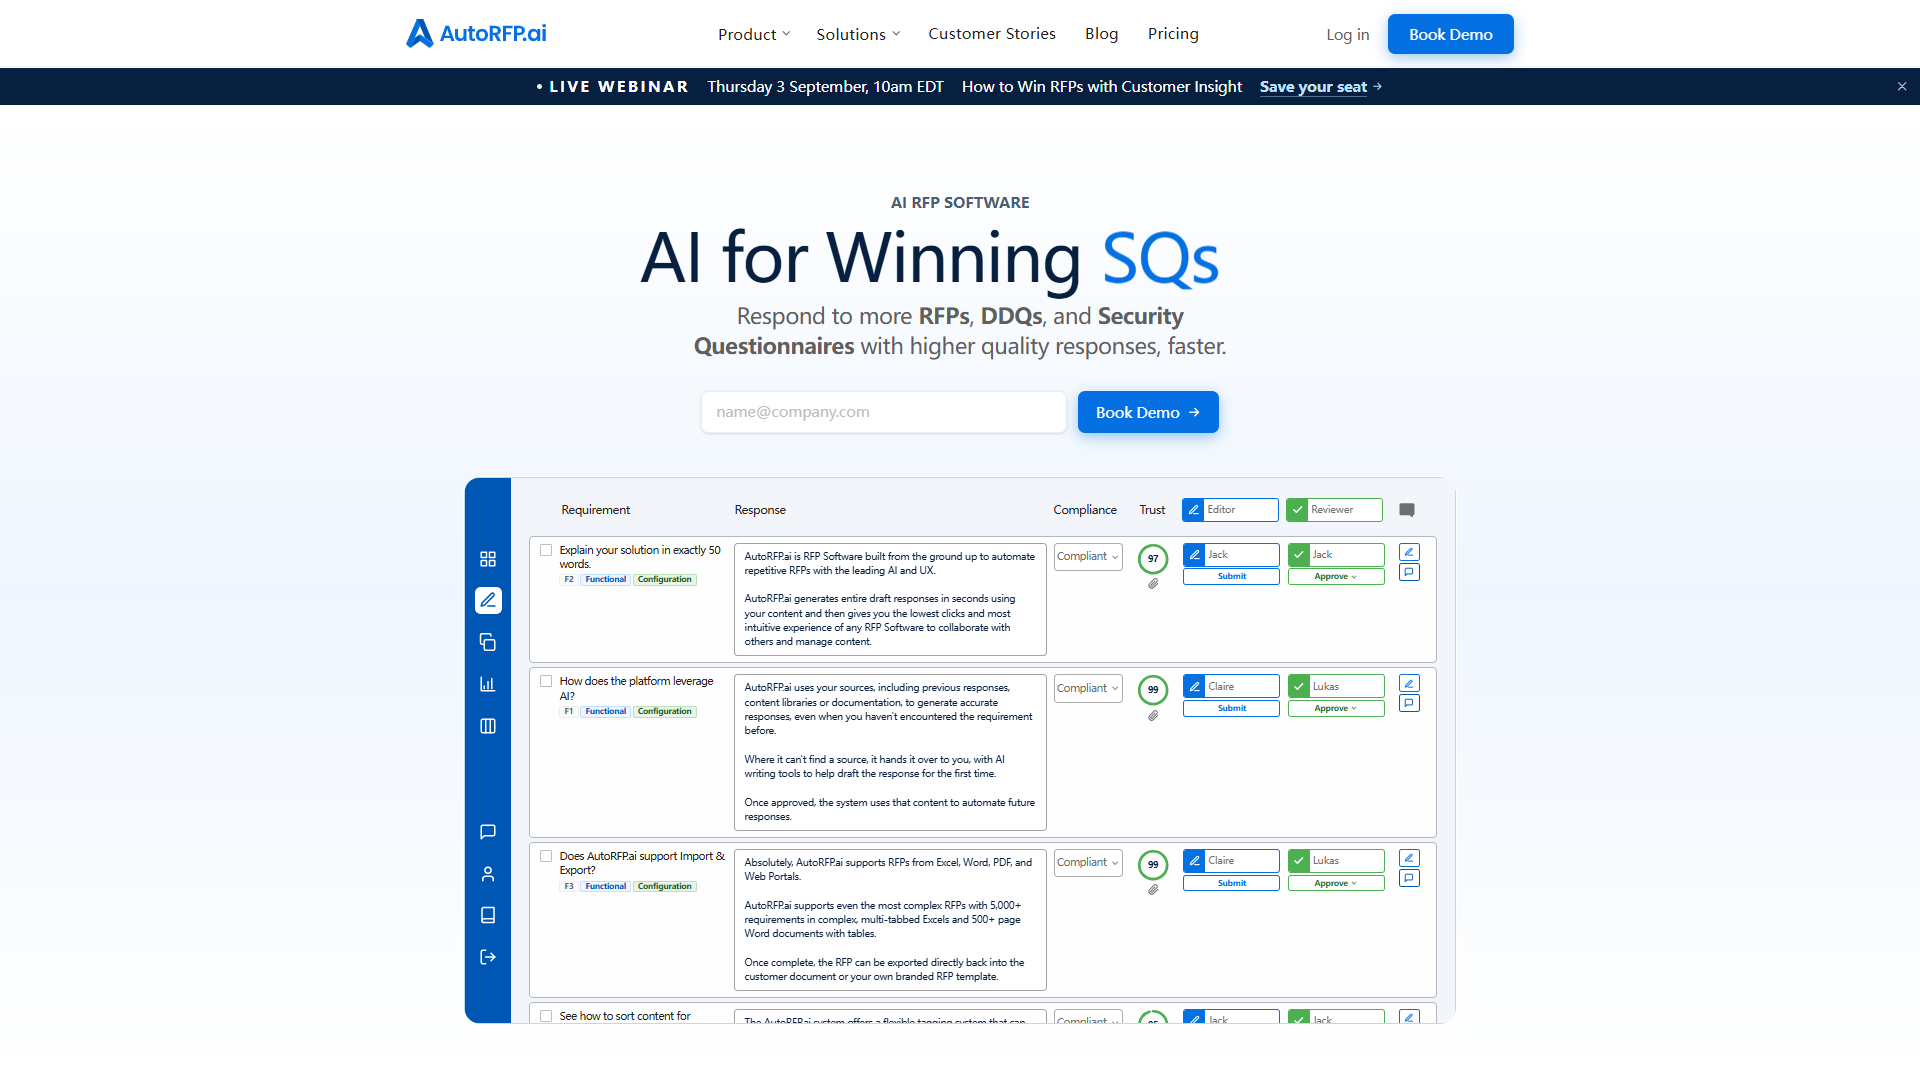Go to the Blog page
Image resolution: width=1920 pixels, height=1080 pixels.
click(x=1102, y=34)
